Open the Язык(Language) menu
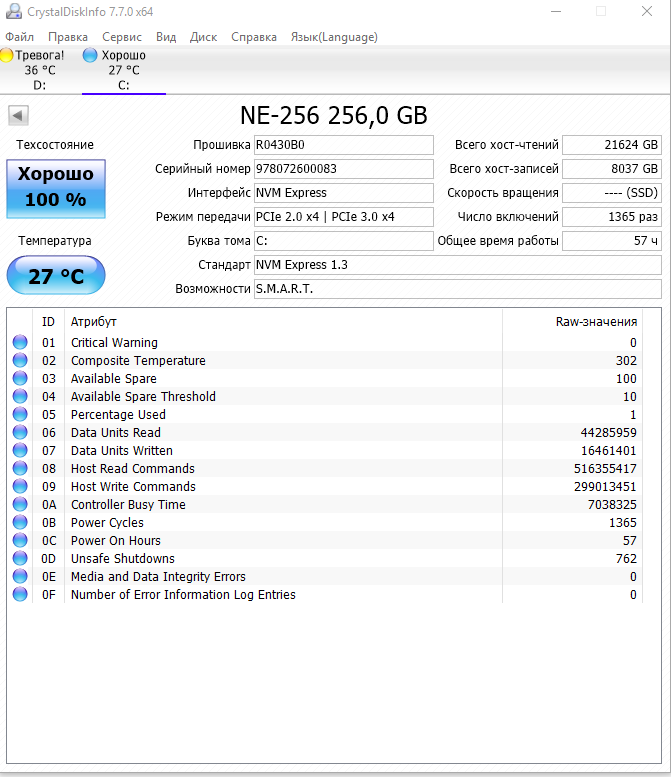This screenshot has width=671, height=777. pos(334,37)
